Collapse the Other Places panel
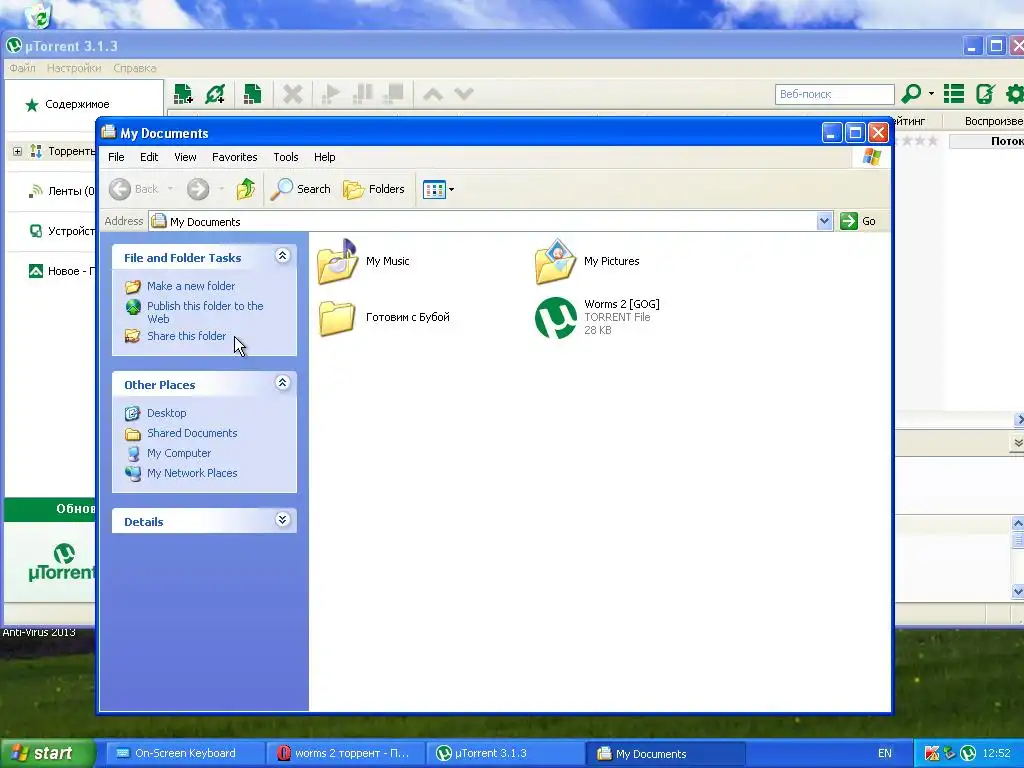Viewport: 1024px width, 768px height. tap(282, 383)
